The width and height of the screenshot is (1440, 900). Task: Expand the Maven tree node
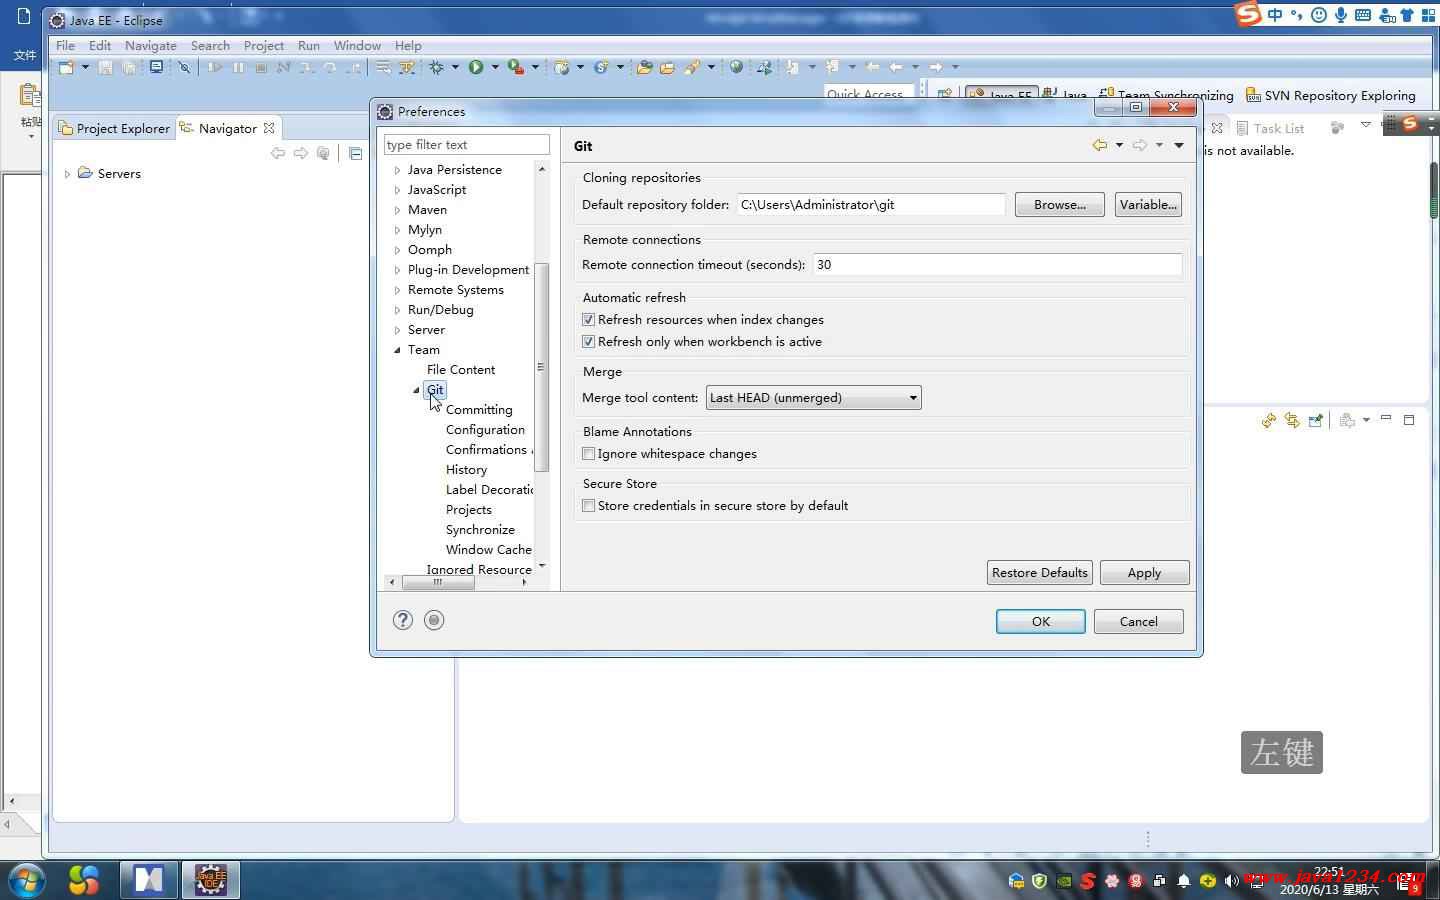pos(397,210)
